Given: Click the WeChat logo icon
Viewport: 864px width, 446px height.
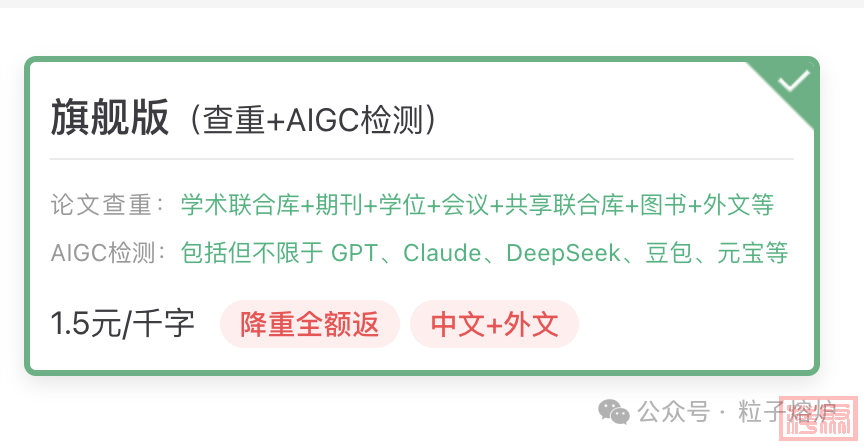Looking at the screenshot, I should pos(614,412).
